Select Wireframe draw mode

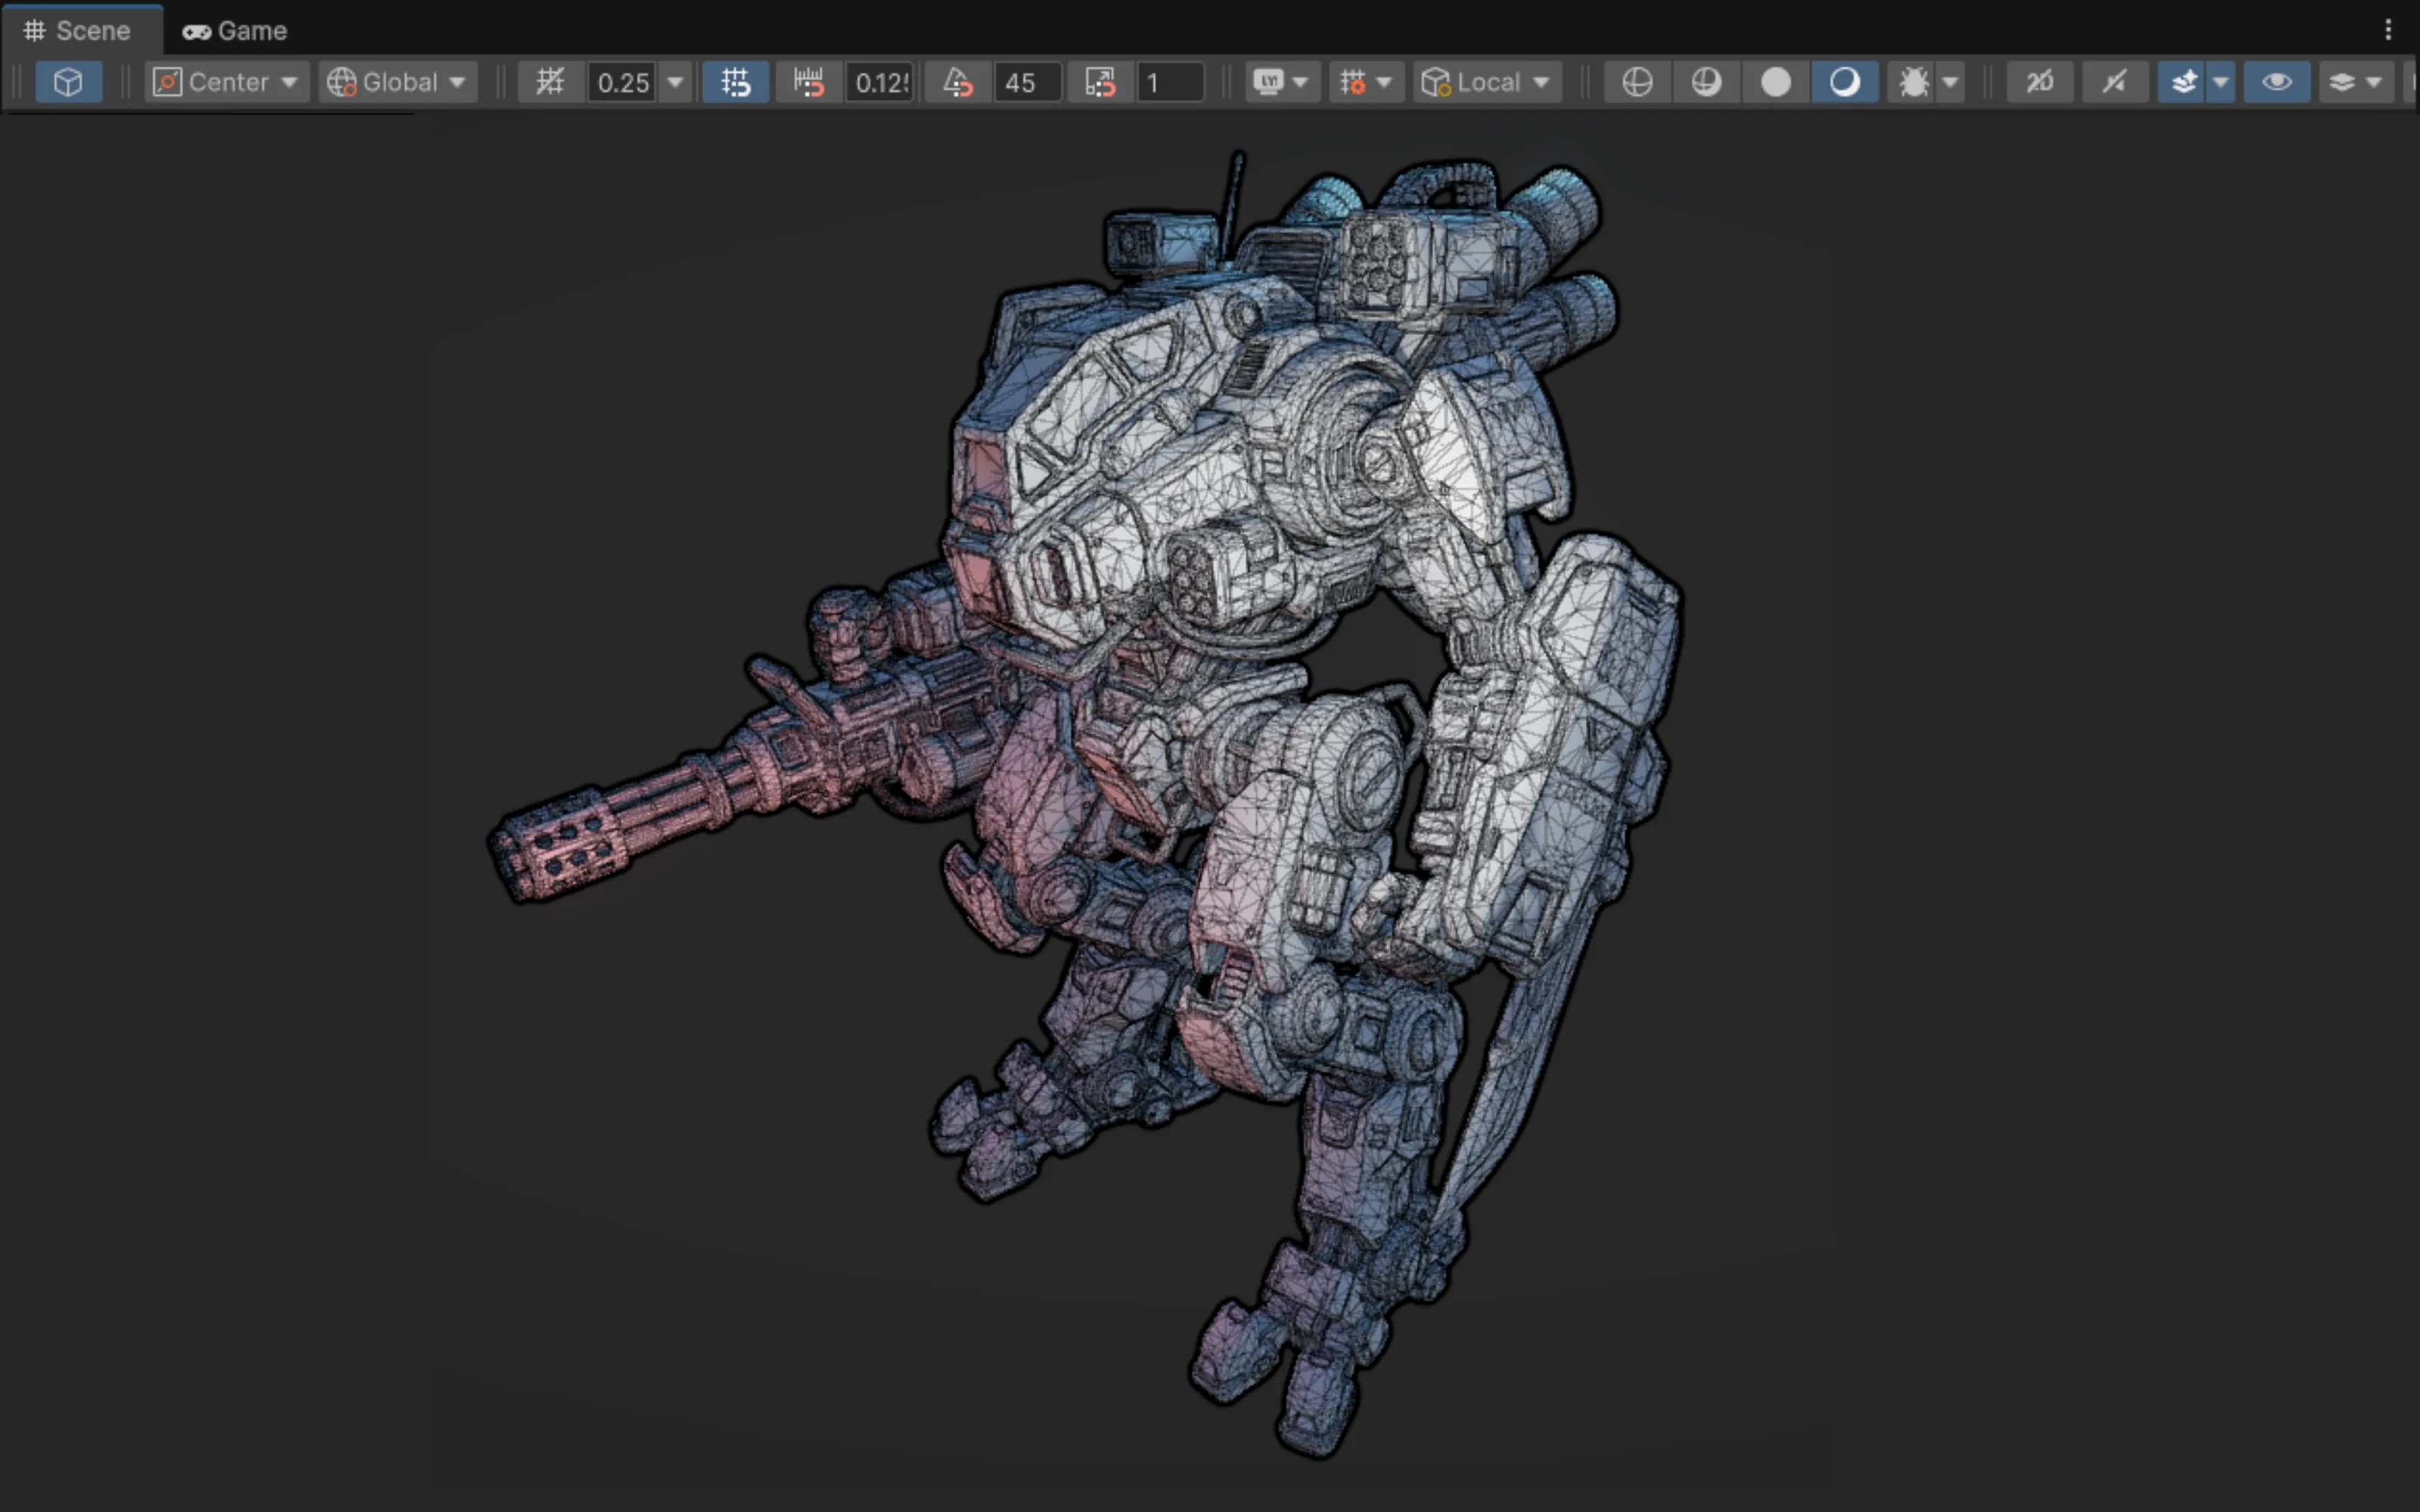1637,82
